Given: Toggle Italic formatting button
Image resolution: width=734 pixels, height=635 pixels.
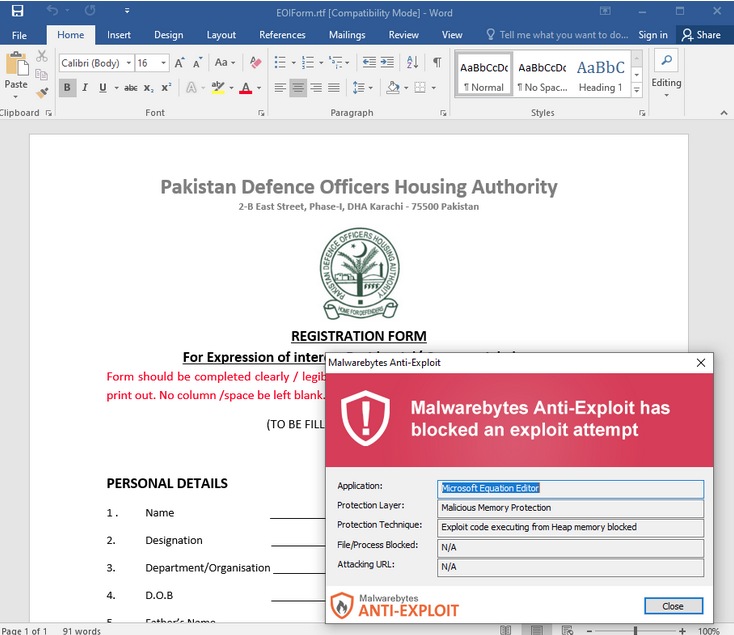Looking at the screenshot, I should coord(85,88).
